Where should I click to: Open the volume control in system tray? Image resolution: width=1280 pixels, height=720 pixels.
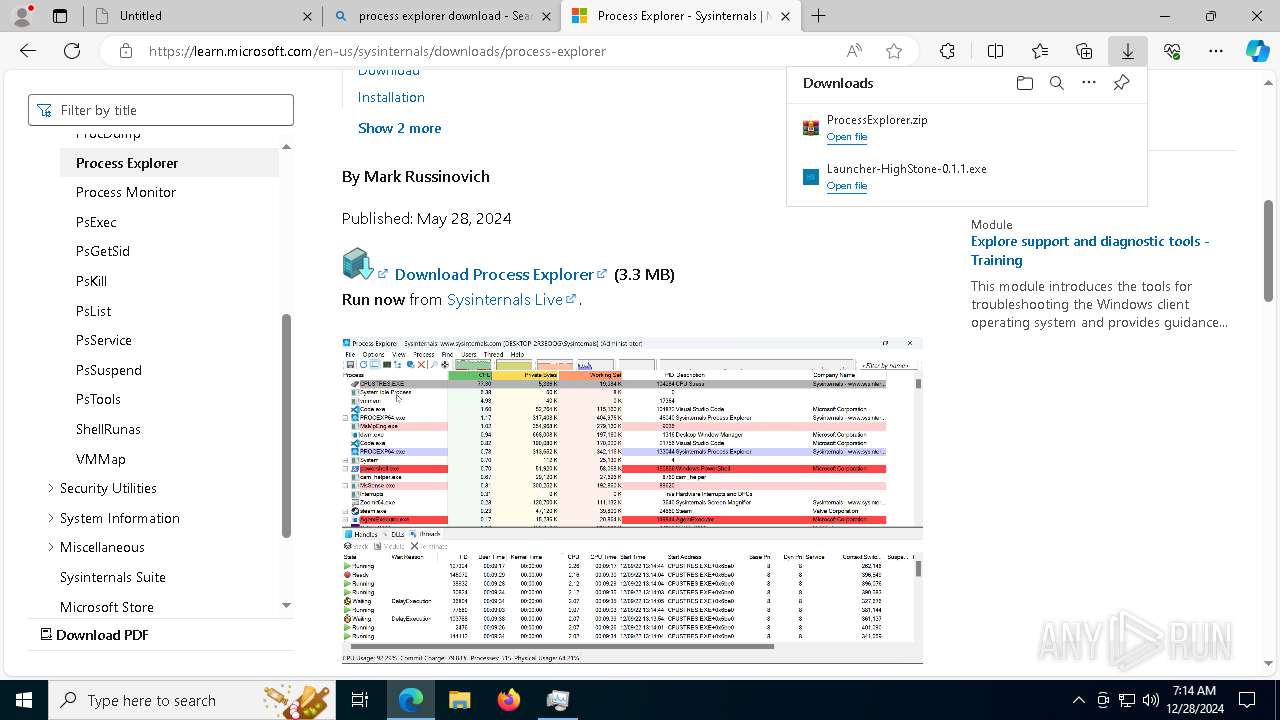click(1151, 700)
